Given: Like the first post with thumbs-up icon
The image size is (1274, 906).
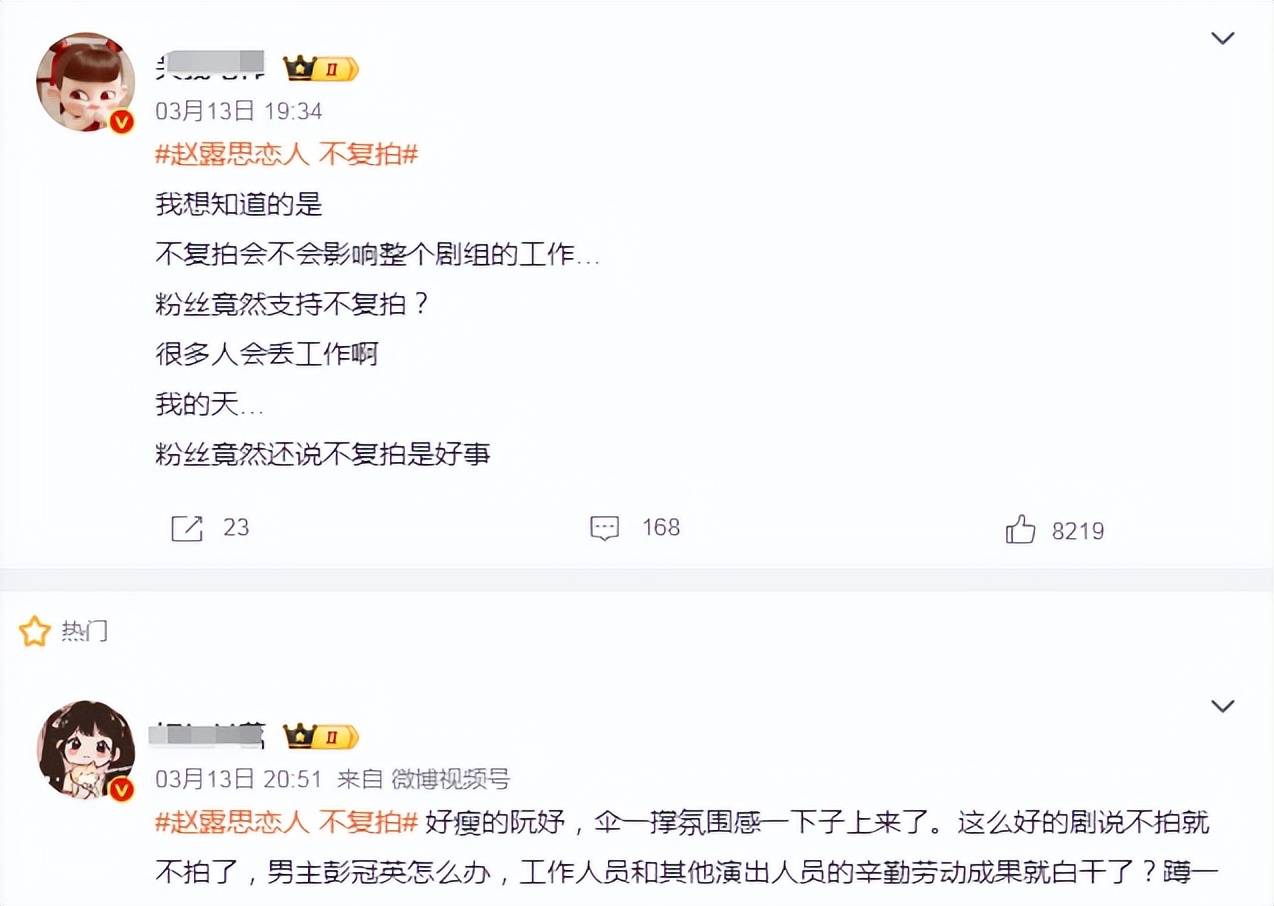Looking at the screenshot, I should pos(1021,529).
